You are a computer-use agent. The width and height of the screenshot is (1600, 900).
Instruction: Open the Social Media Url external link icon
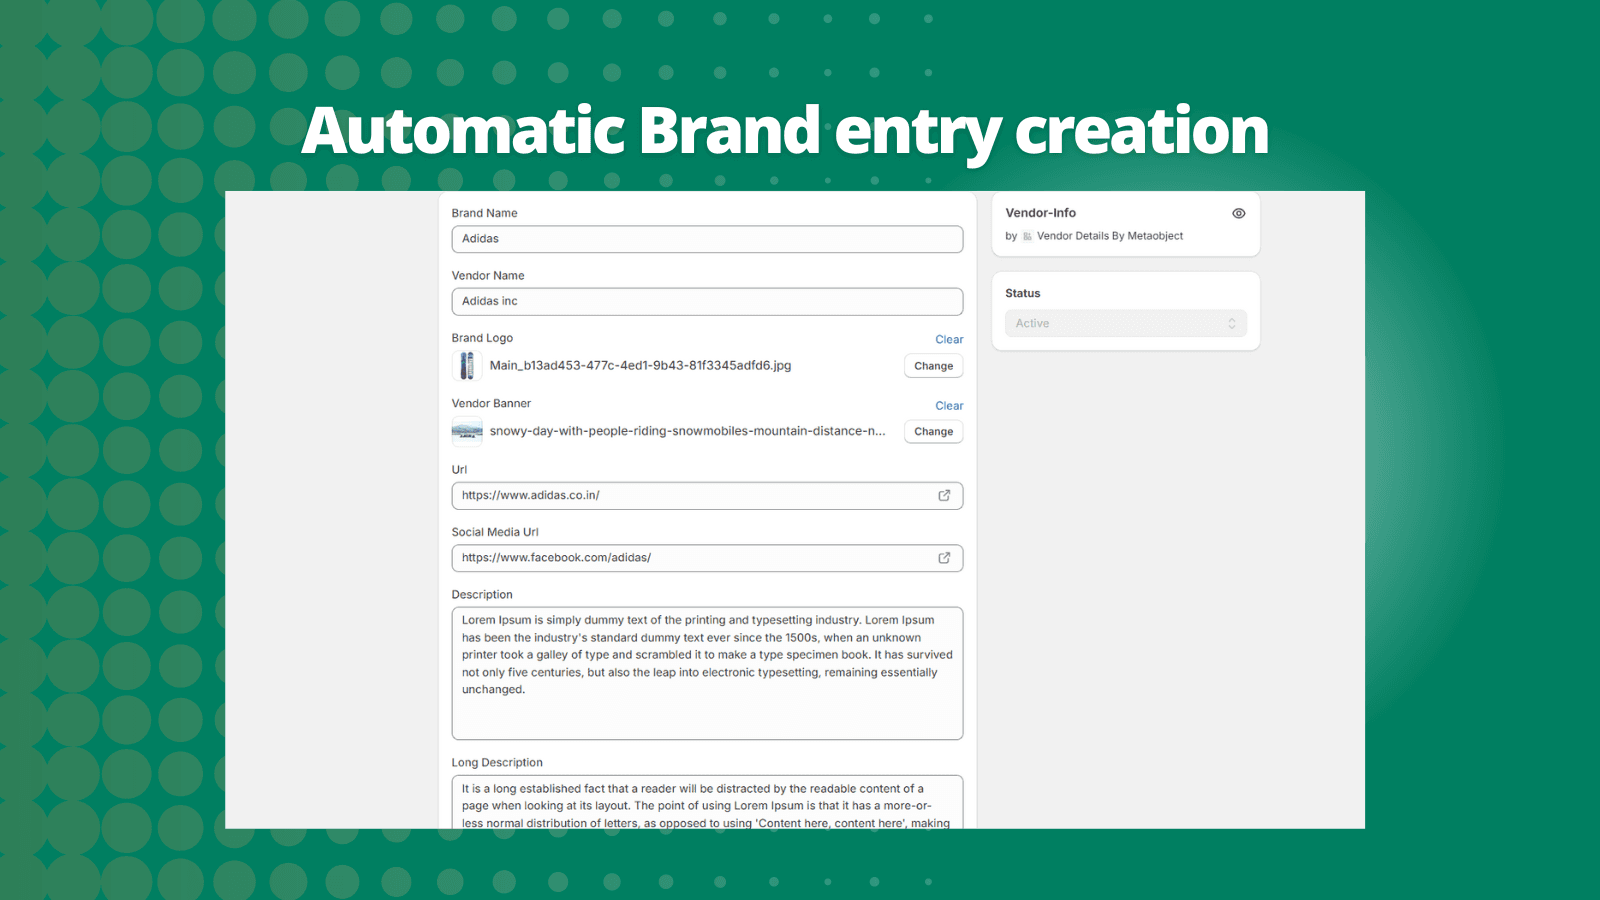(x=943, y=558)
